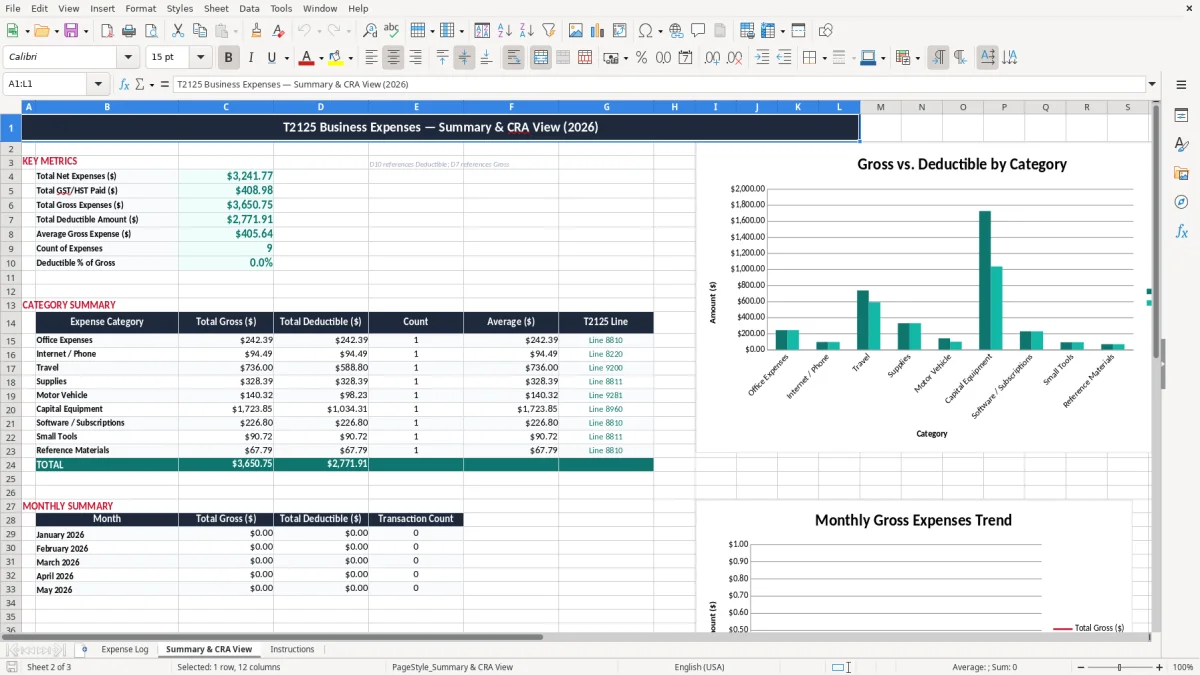Toggle Center Vertically alignment
The height and width of the screenshot is (675, 1200).
tap(465, 58)
